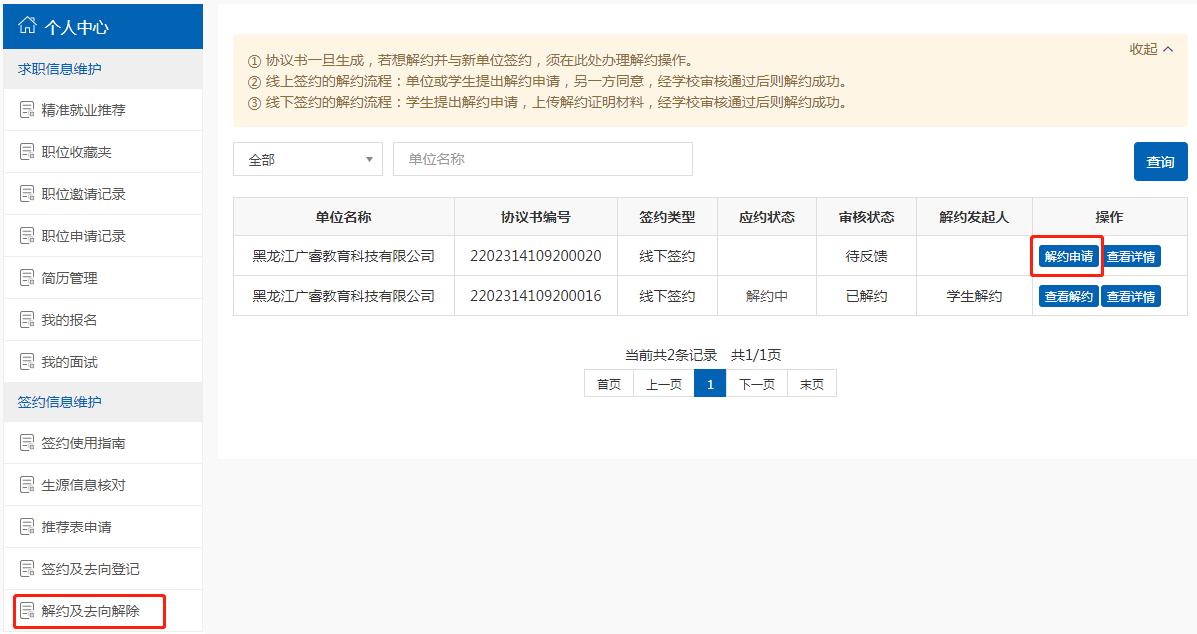
Task: Click the icon beside 我的面试
Action: coord(27,362)
